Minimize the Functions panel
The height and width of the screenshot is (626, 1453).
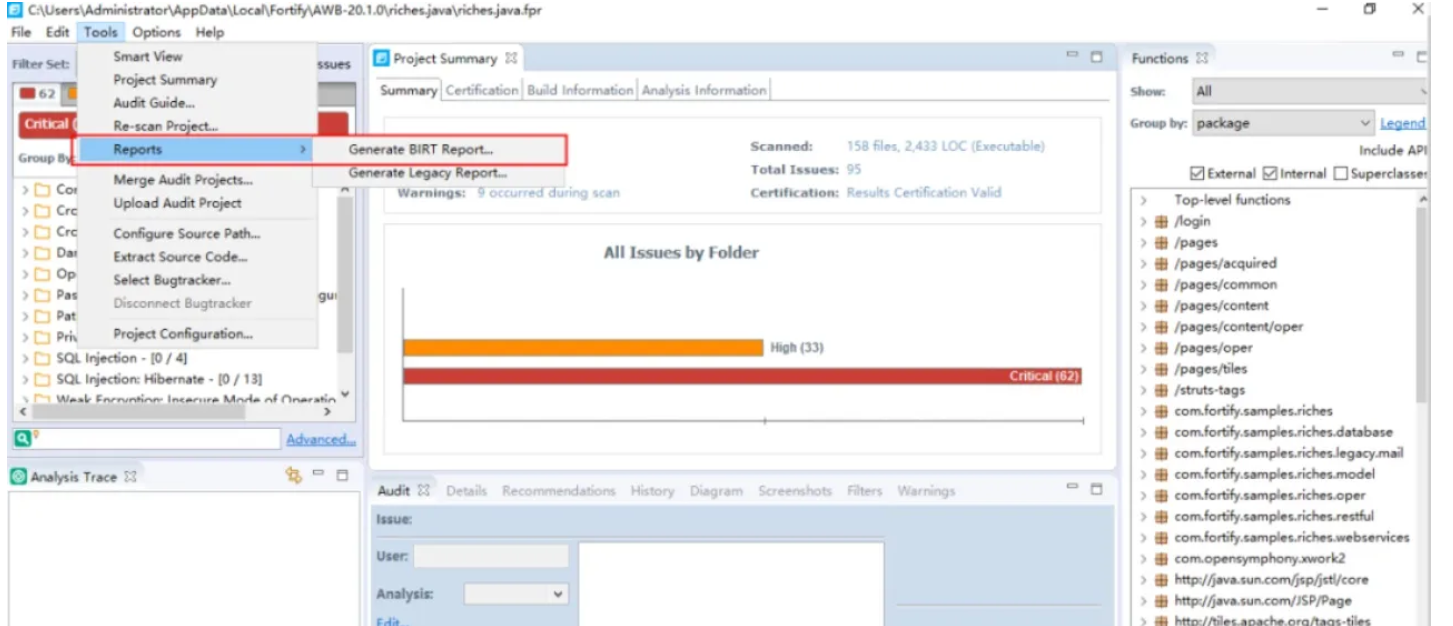point(1399,55)
